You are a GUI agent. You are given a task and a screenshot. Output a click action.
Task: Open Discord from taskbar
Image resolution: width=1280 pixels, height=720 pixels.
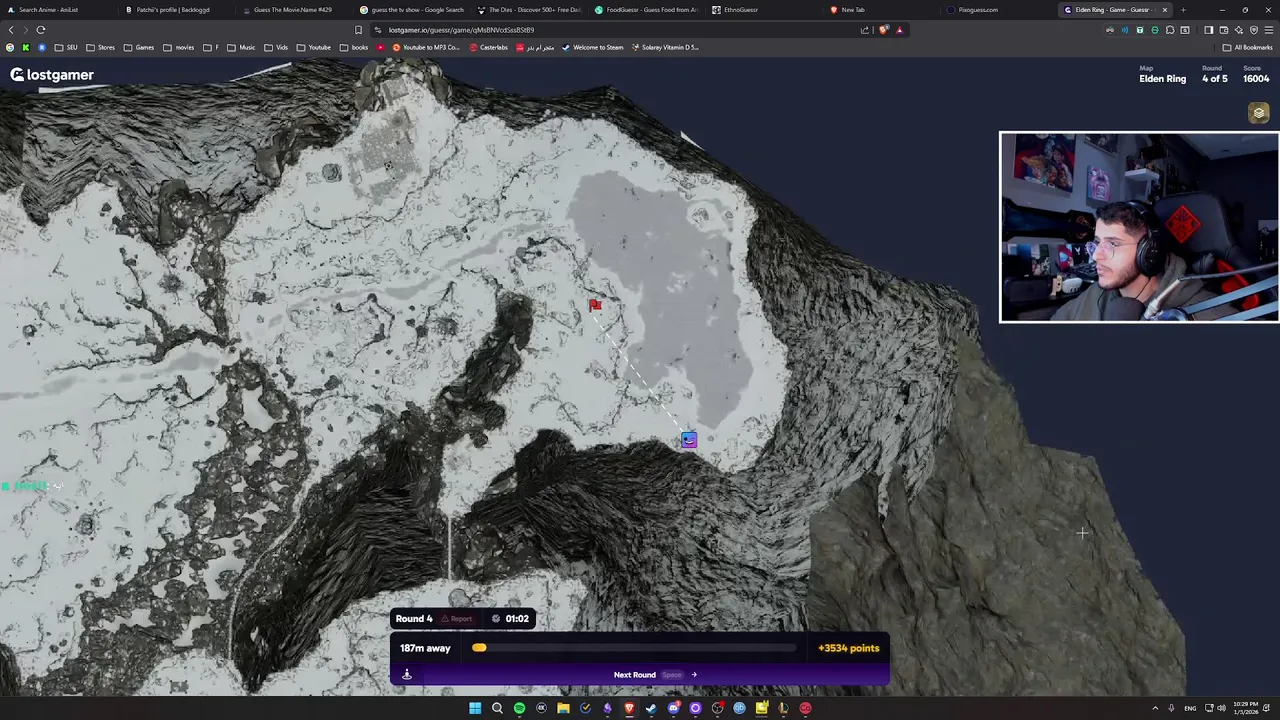coord(673,708)
